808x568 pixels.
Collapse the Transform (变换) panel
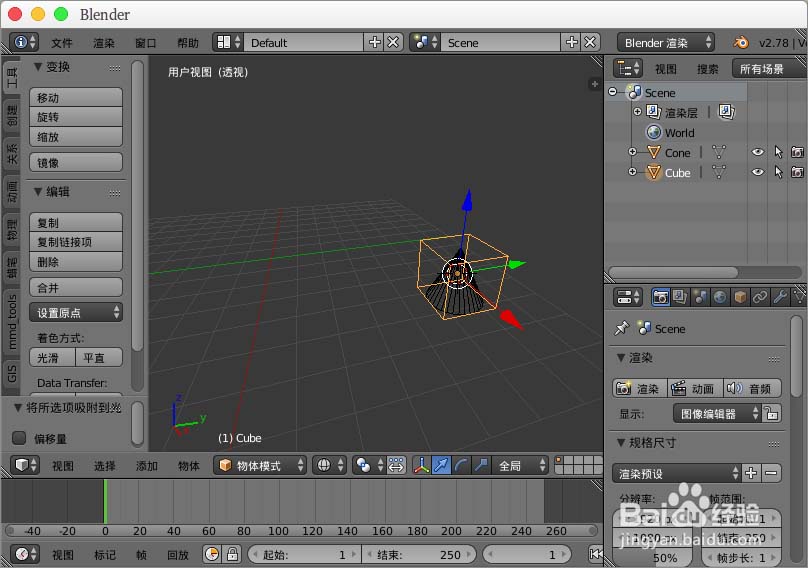pyautogui.click(x=38, y=66)
